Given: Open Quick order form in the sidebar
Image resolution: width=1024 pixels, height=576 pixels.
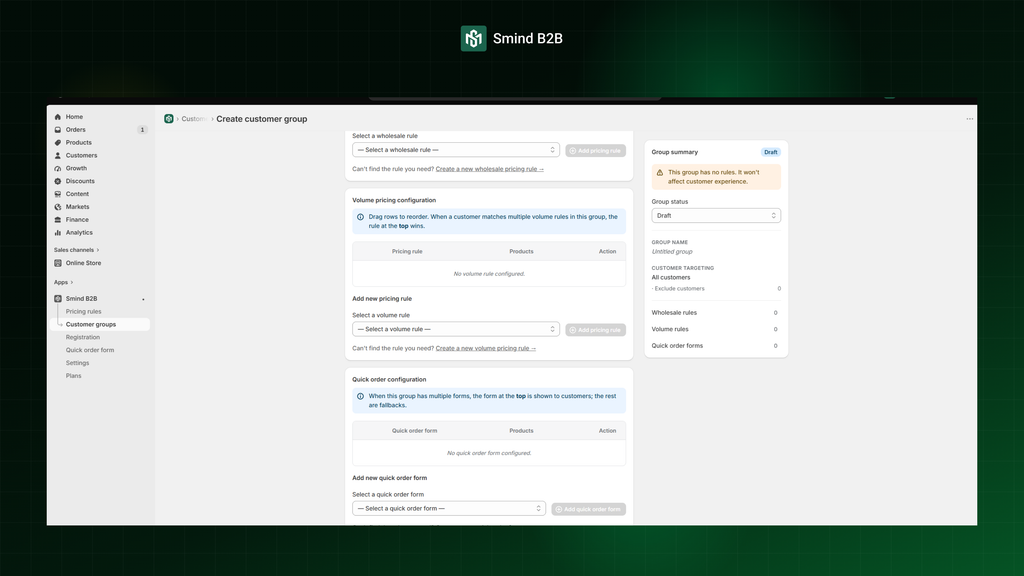Looking at the screenshot, I should 90,350.
